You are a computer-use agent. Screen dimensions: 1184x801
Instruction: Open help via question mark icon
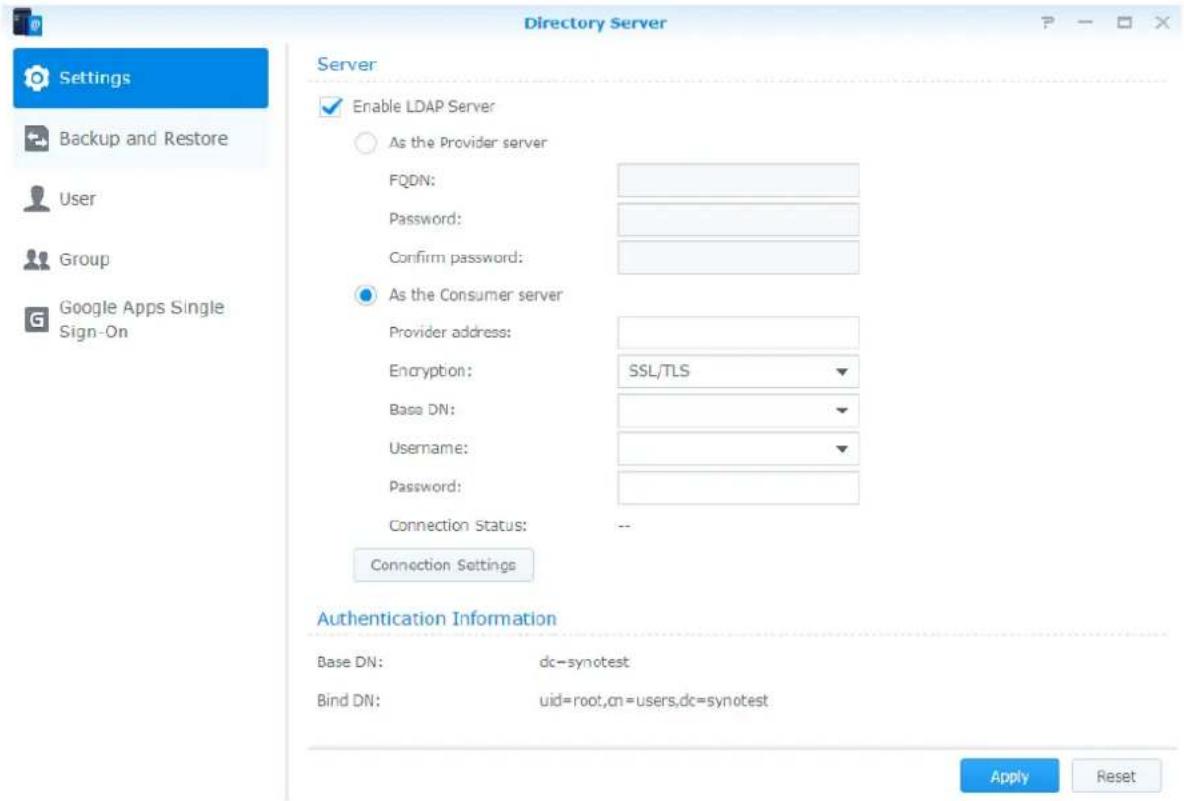coord(1047,23)
